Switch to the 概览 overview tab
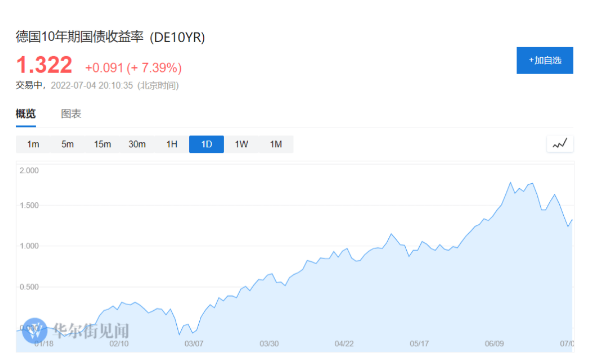The width and height of the screenshot is (592, 362). click(26, 114)
